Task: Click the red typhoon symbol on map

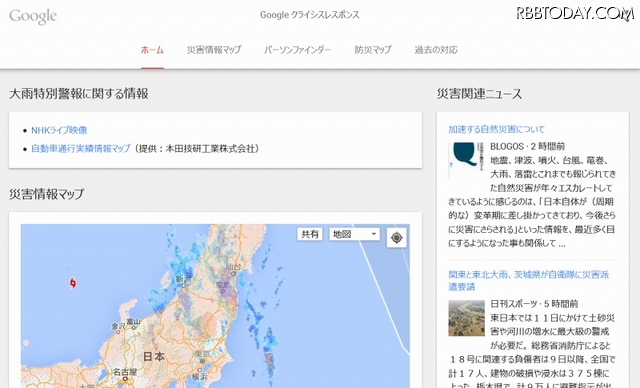Action: click(73, 283)
